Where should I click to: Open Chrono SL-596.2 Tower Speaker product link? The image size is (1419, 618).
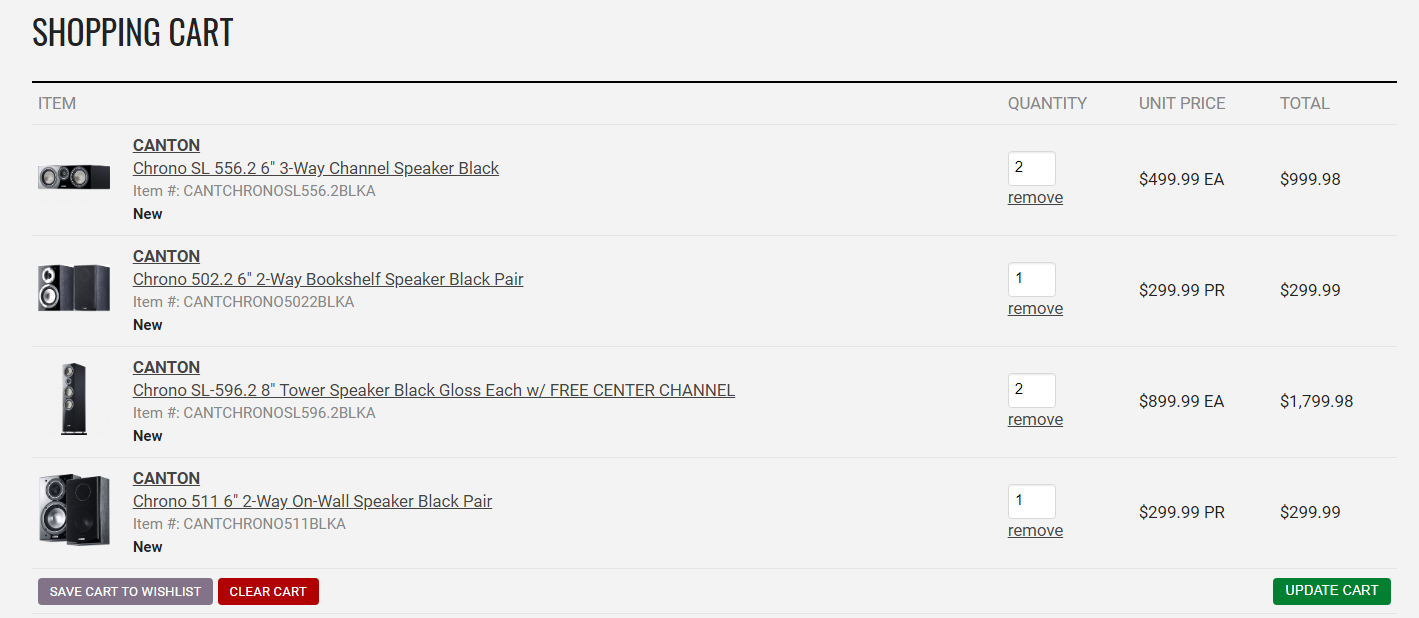[x=434, y=390]
